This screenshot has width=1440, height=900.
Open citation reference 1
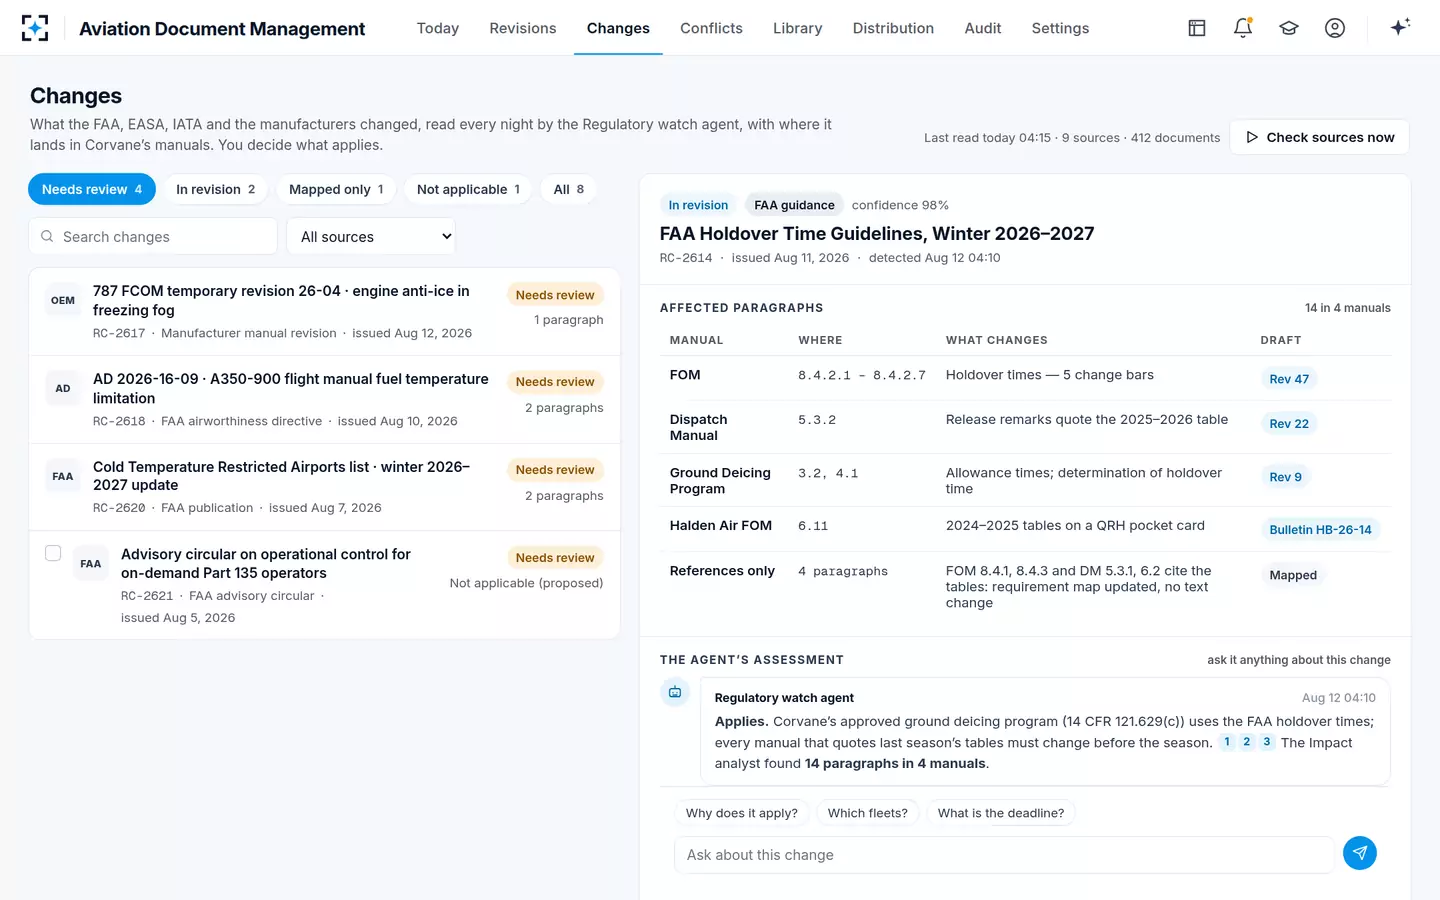click(x=1227, y=742)
